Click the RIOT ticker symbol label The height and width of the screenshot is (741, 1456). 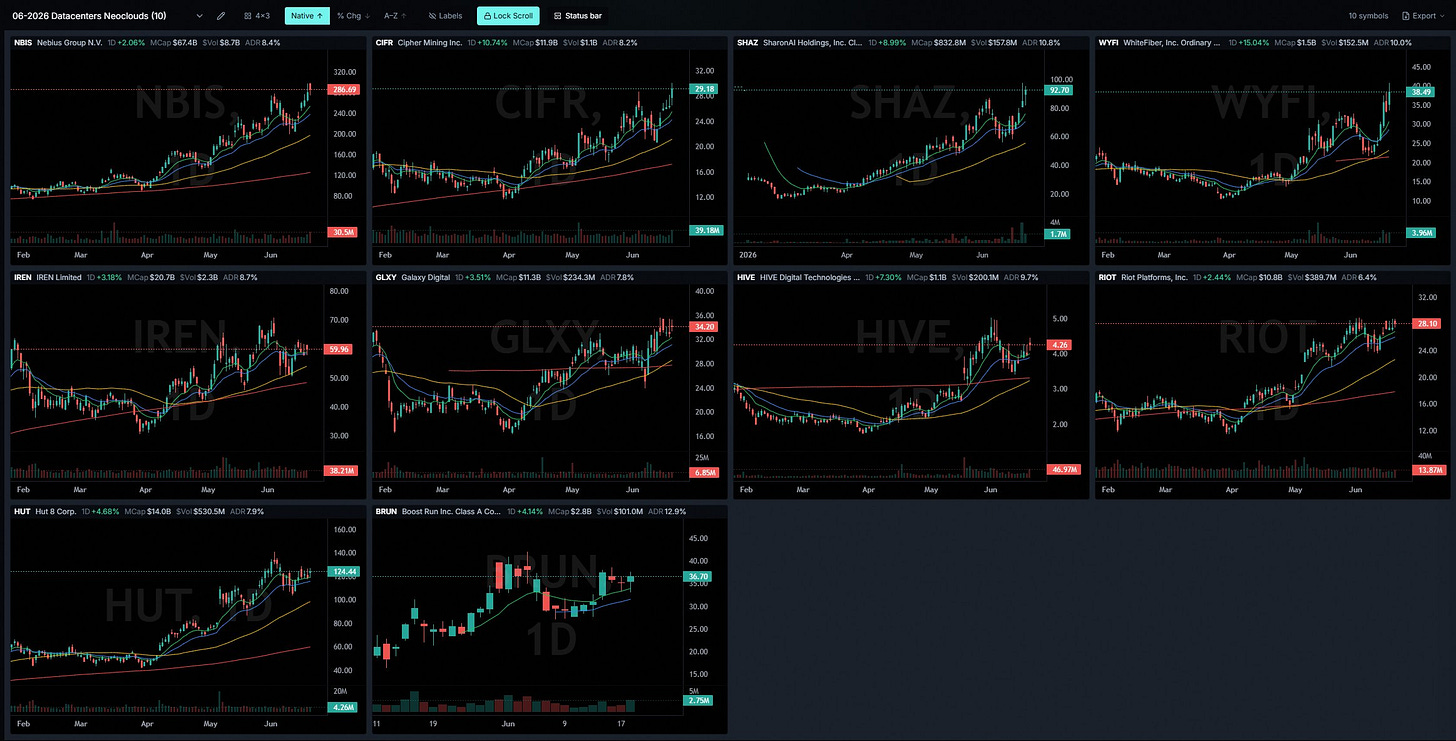pos(1108,276)
